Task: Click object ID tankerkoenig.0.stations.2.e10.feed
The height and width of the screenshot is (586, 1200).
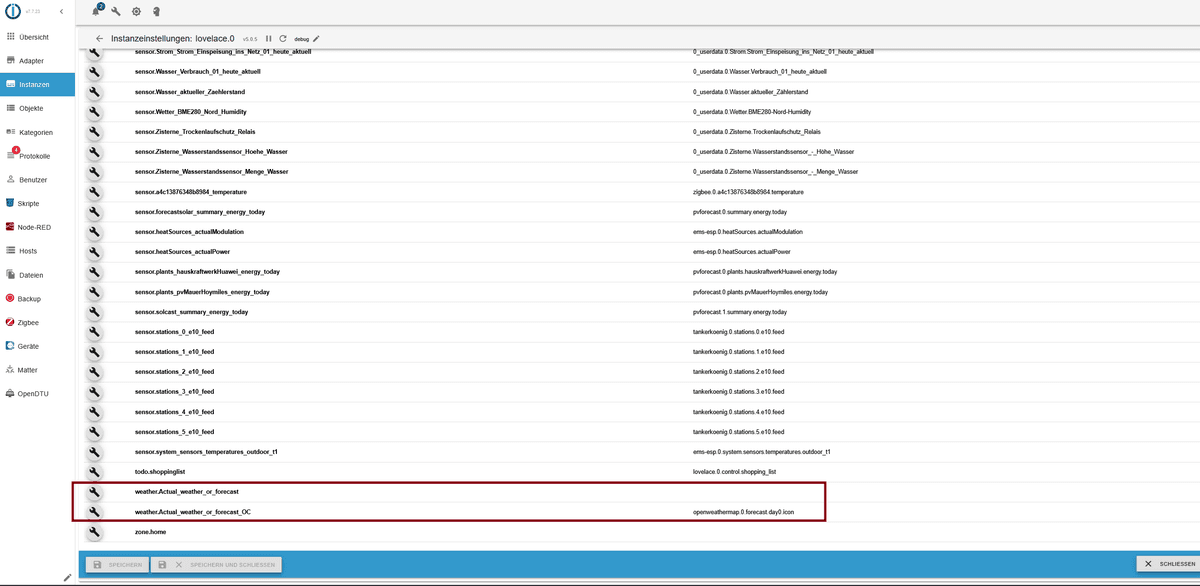Action: pyautogui.click(x=738, y=372)
